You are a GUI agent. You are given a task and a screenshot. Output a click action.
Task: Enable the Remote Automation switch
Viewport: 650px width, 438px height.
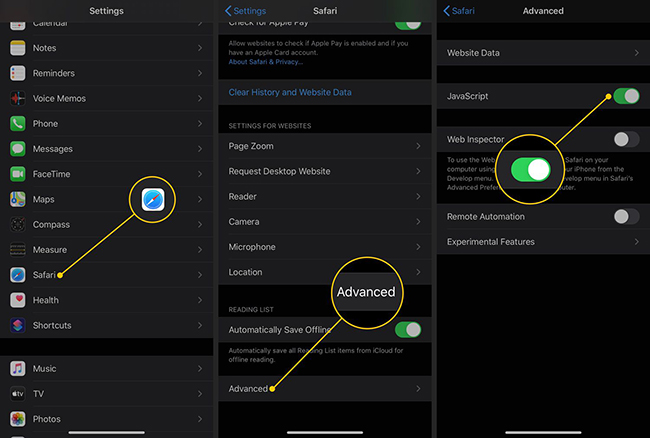(x=626, y=216)
